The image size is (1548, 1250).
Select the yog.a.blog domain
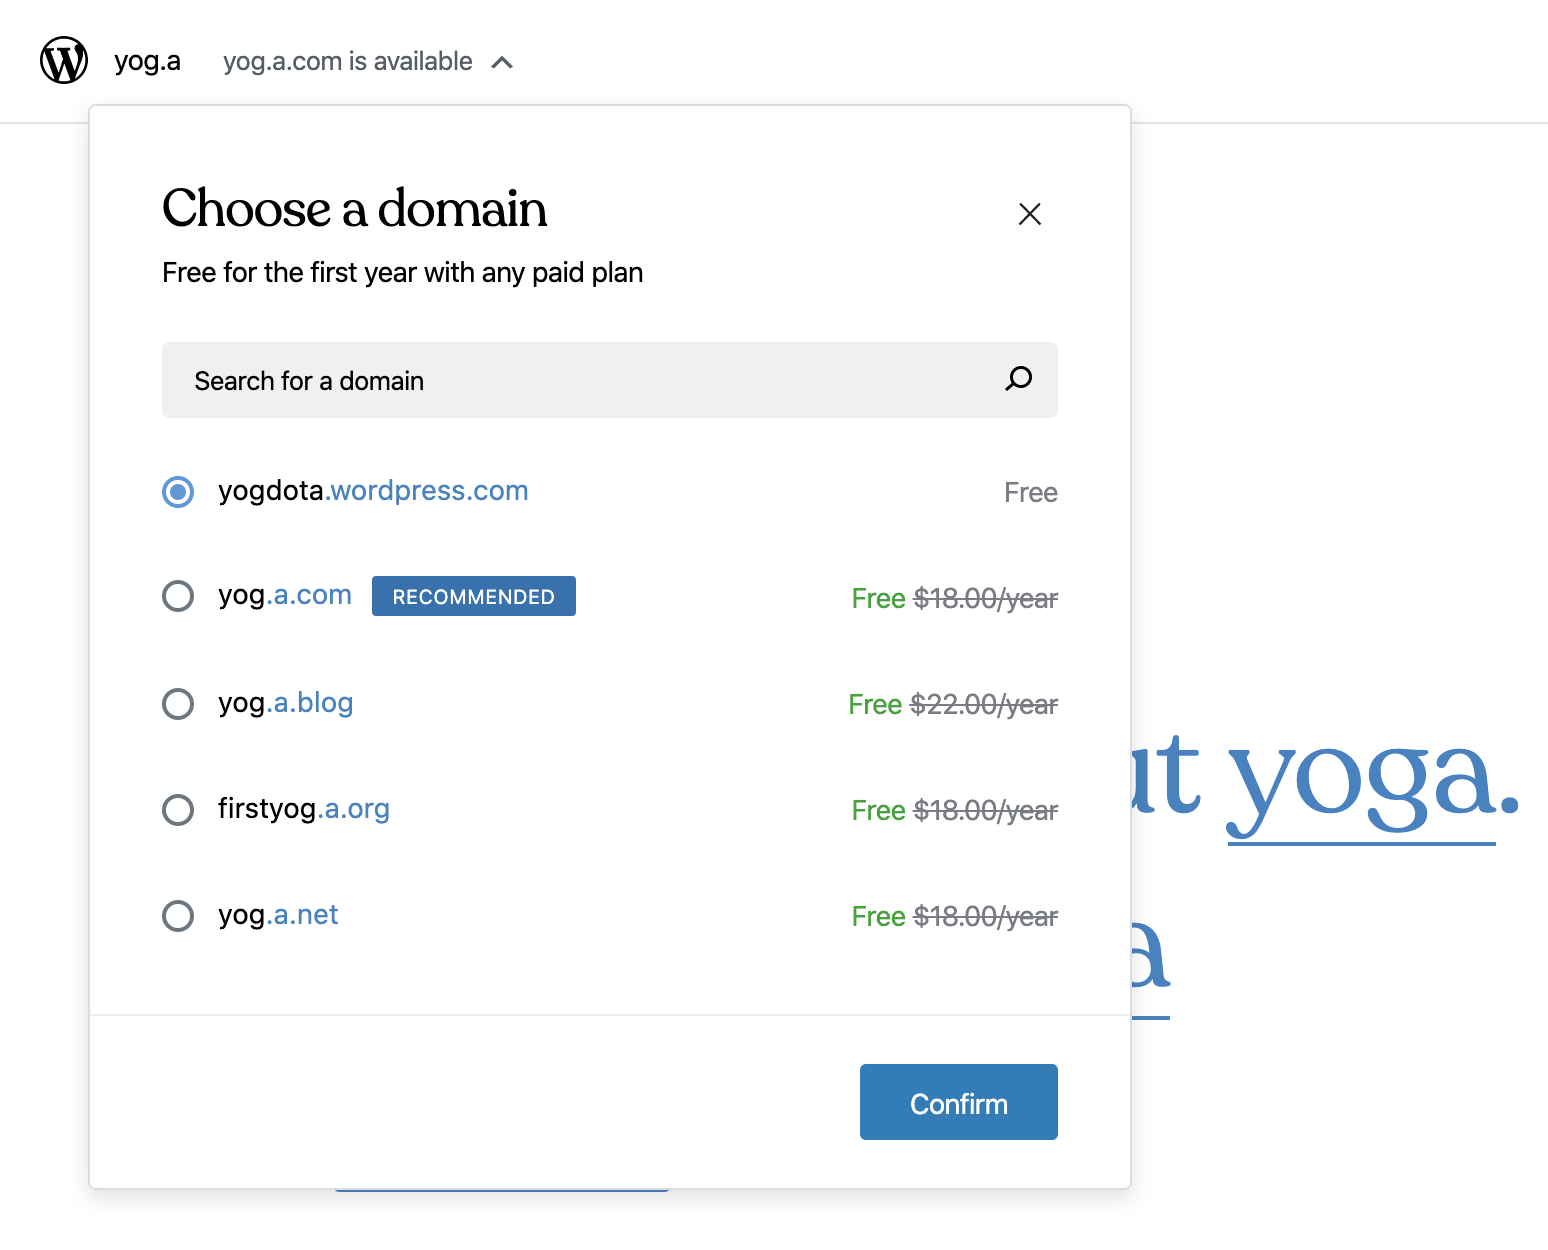click(x=177, y=703)
